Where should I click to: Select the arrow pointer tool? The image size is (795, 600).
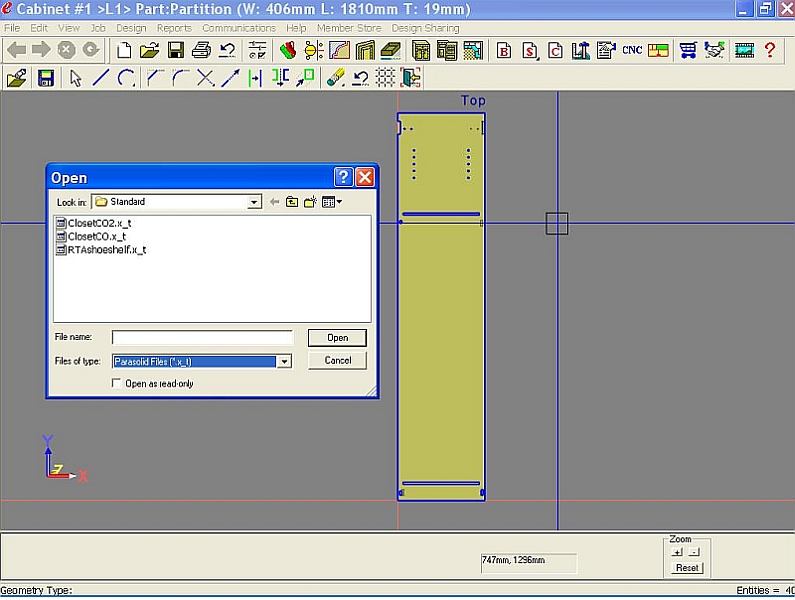pyautogui.click(x=76, y=78)
